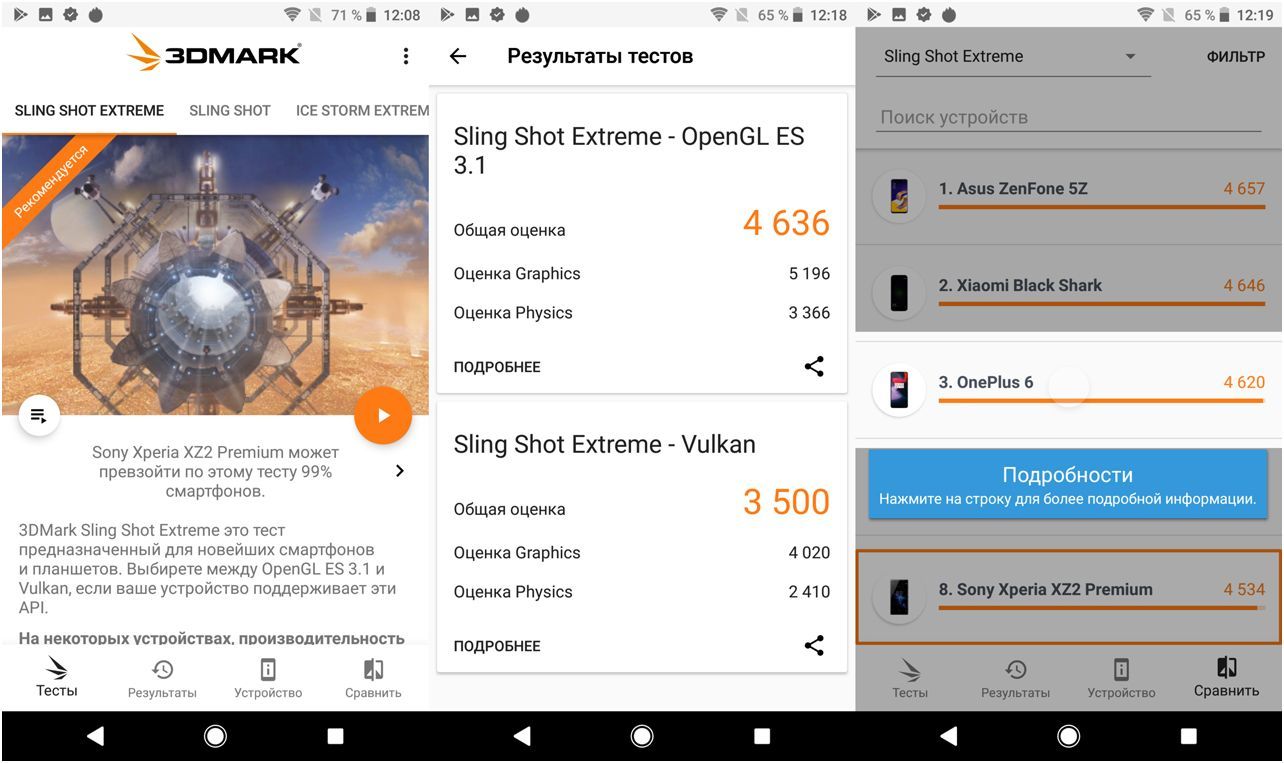Open the Sling Shot Extreme benchmark dropdown

pos(1013,56)
